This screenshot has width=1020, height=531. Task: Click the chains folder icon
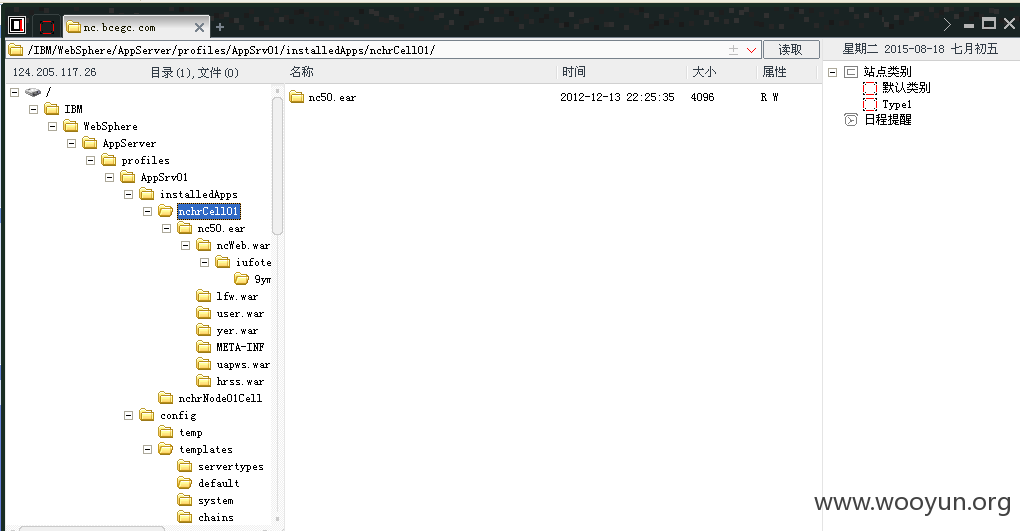click(x=185, y=517)
